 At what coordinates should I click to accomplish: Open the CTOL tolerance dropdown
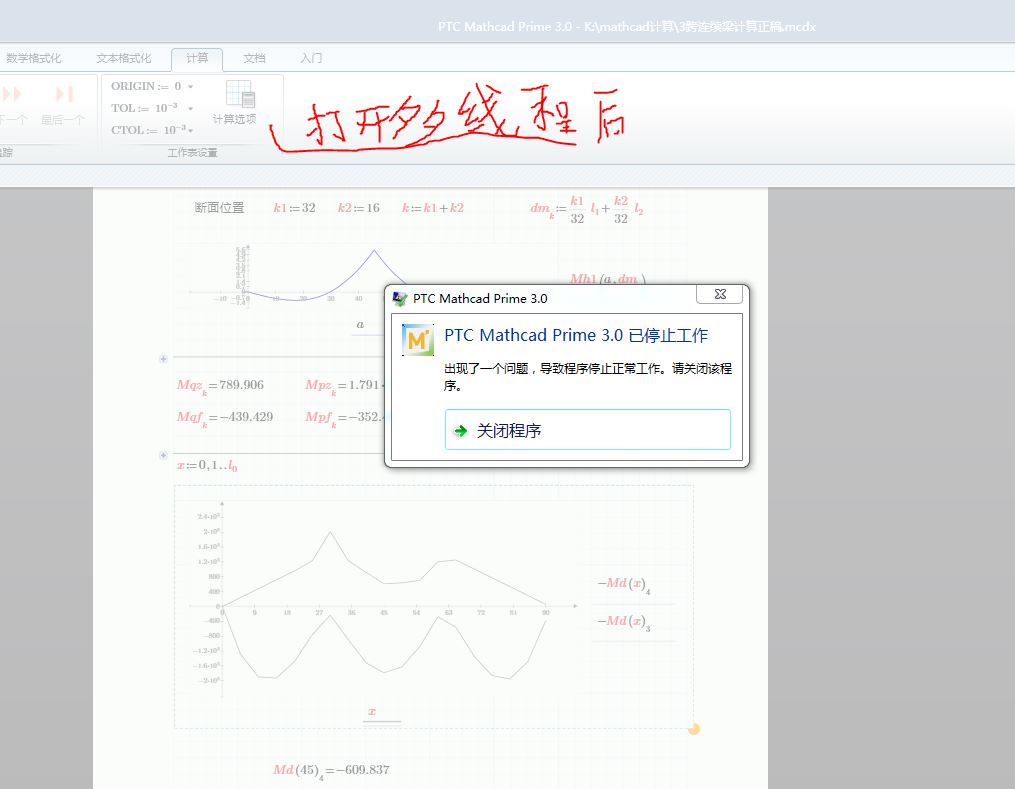tap(190, 131)
